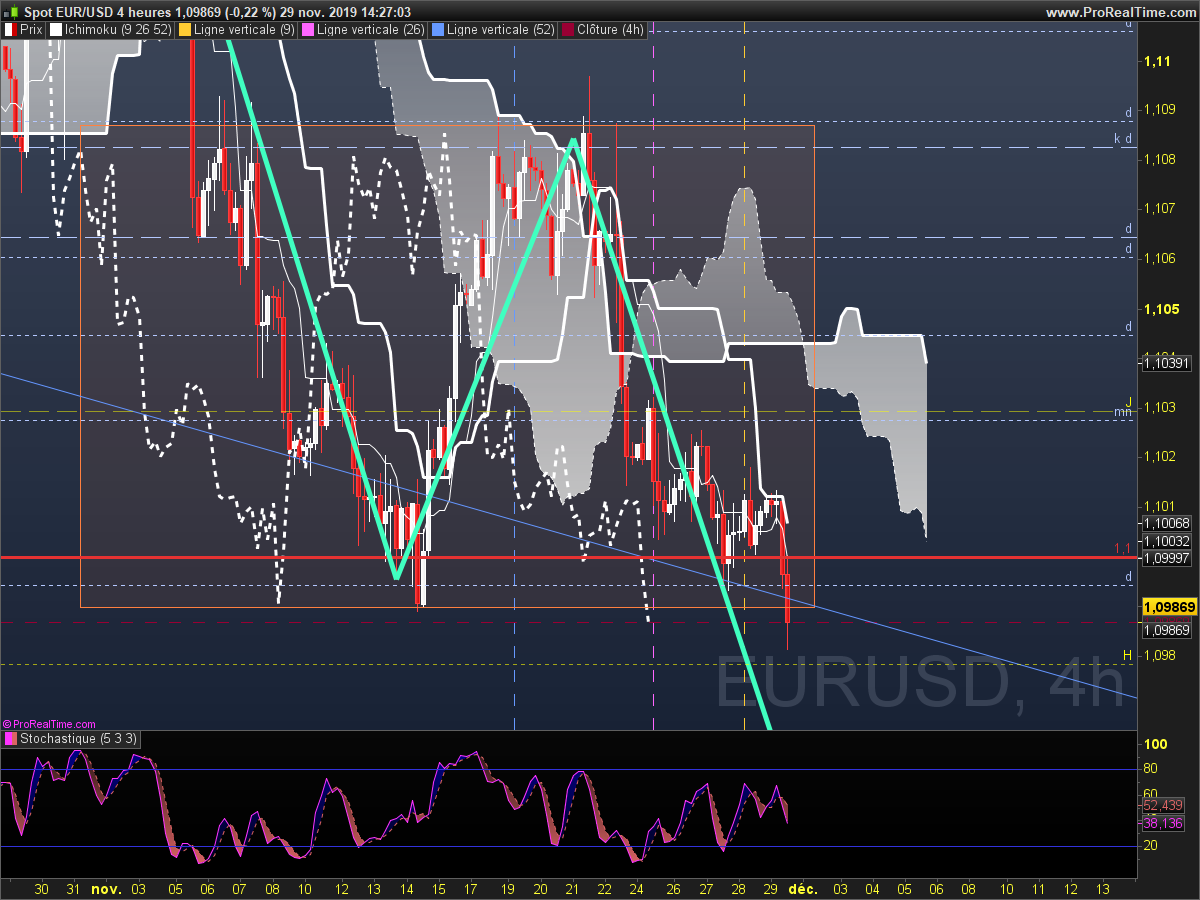This screenshot has width=1200, height=900.
Task: Click the déc. month label on time axis
Action: point(805,888)
